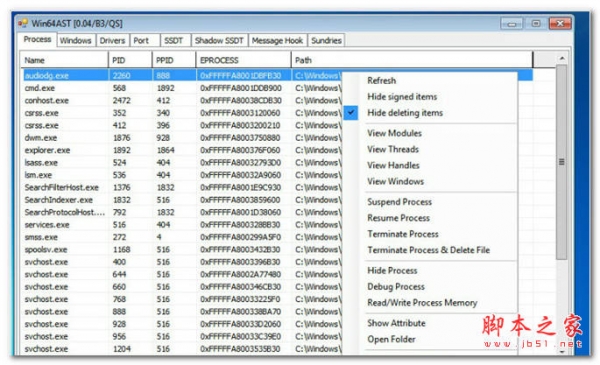Toggle Hide signed items option
Viewport: 600px width, 365px height.
402,97
